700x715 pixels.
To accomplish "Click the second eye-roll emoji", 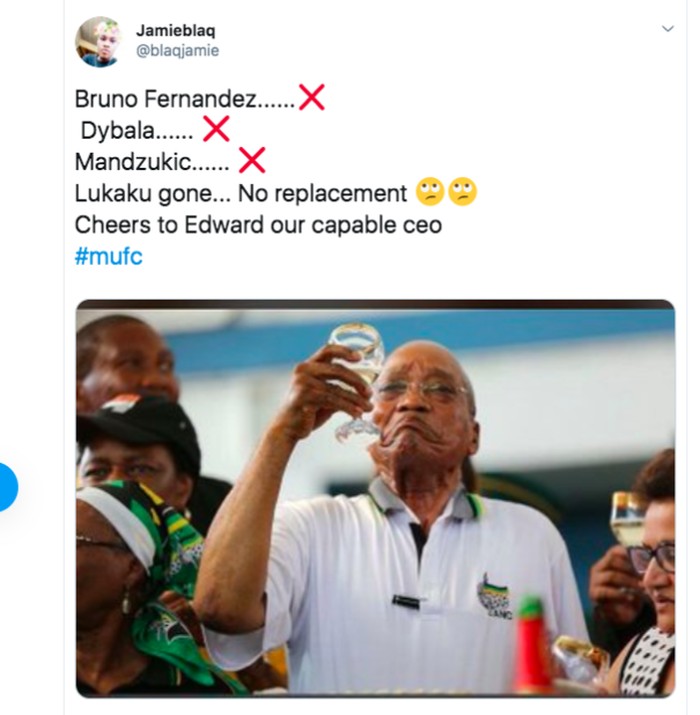I will click(462, 192).
